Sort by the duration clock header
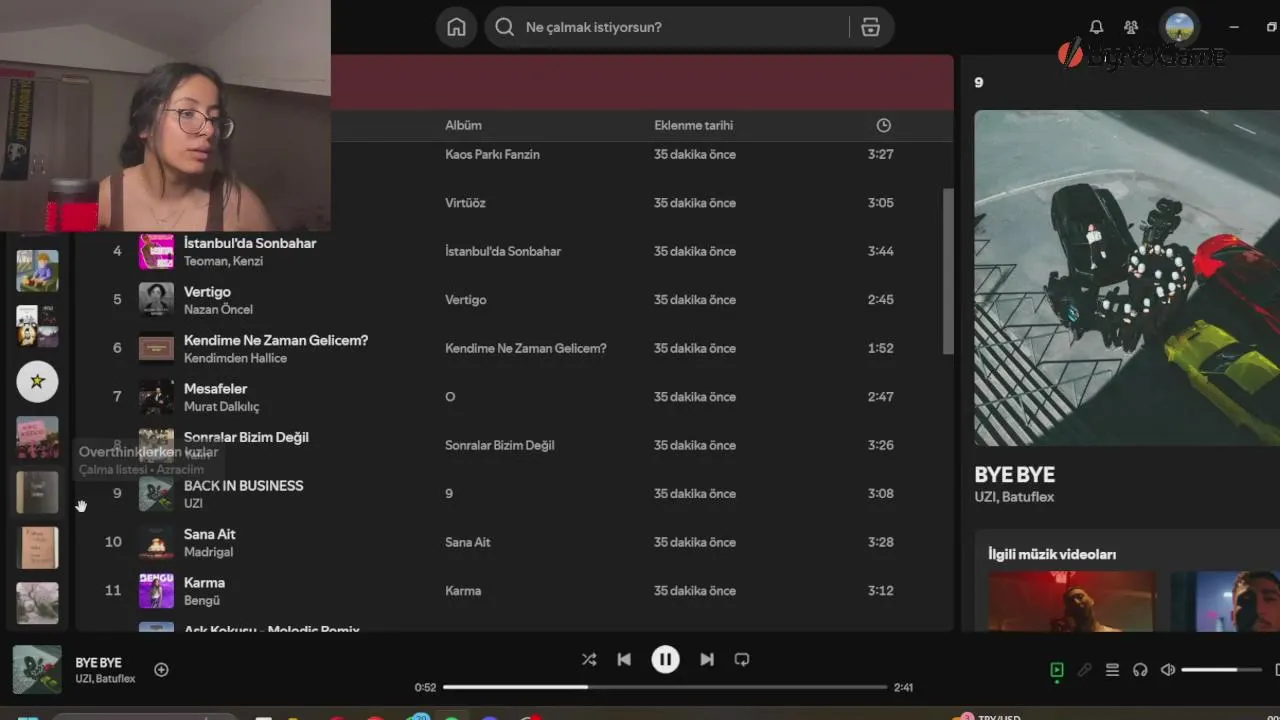 pos(883,125)
